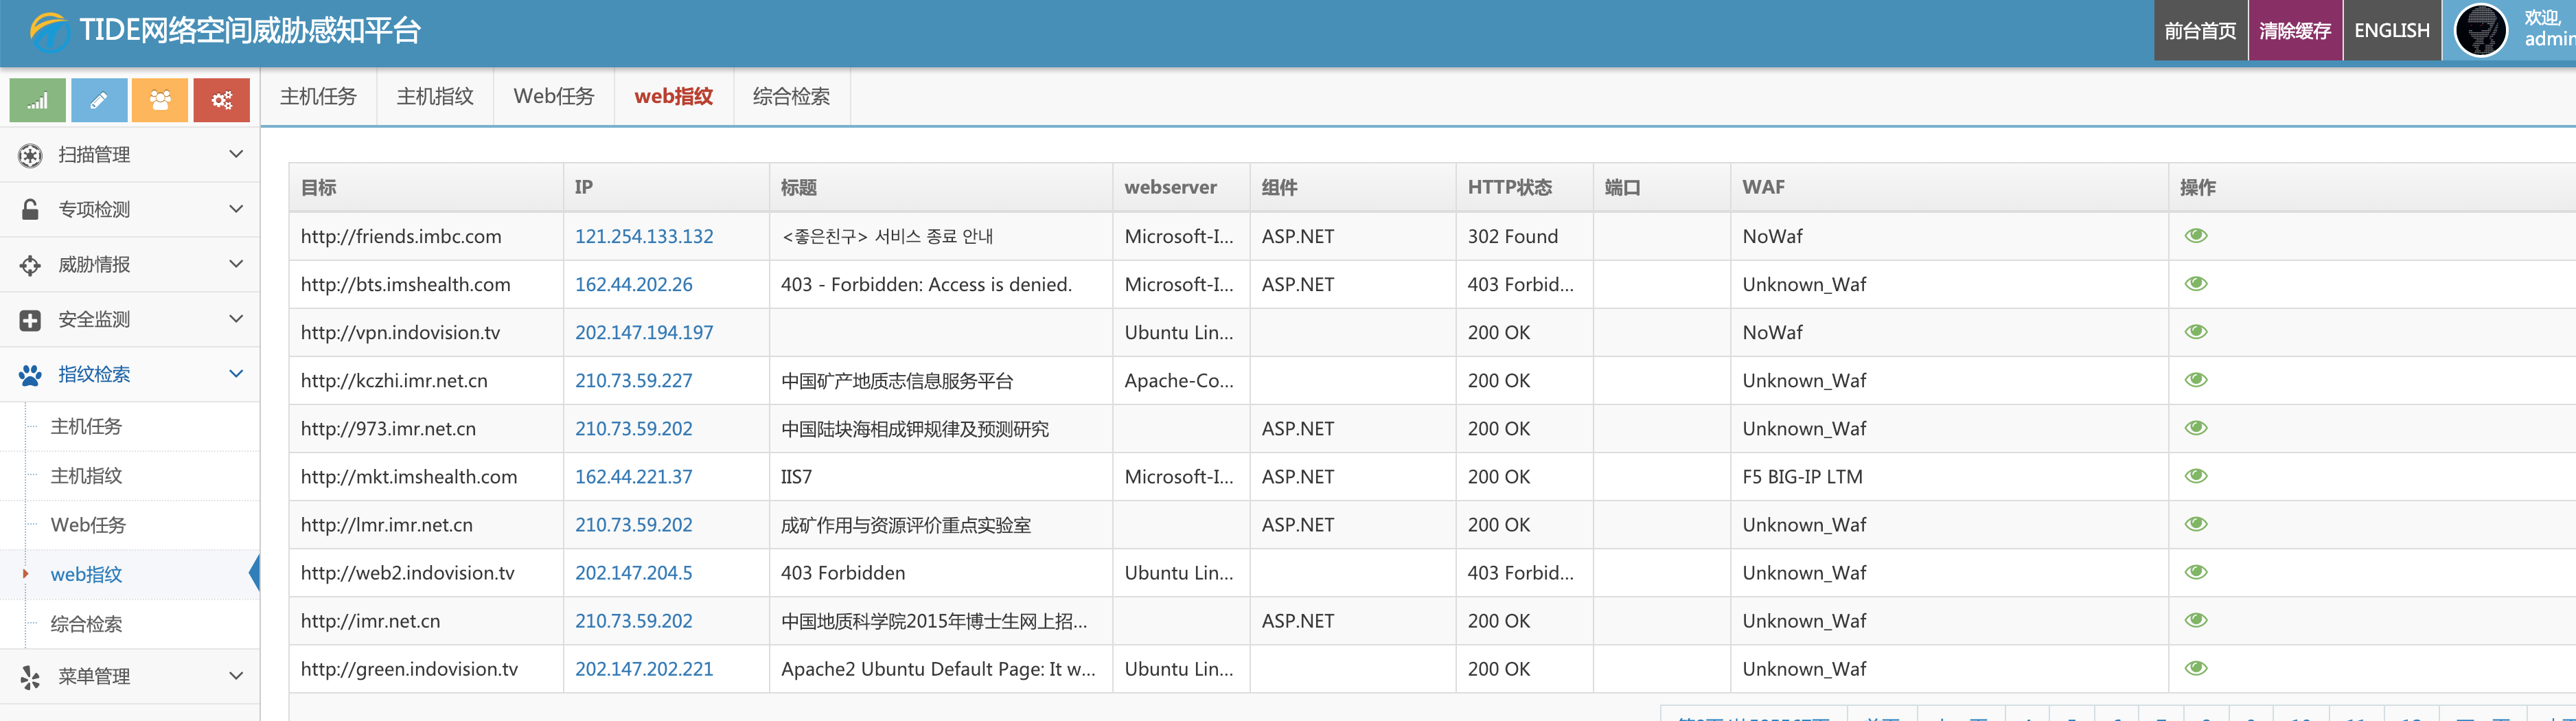Open IP link 202.147.194.197

tap(644, 333)
